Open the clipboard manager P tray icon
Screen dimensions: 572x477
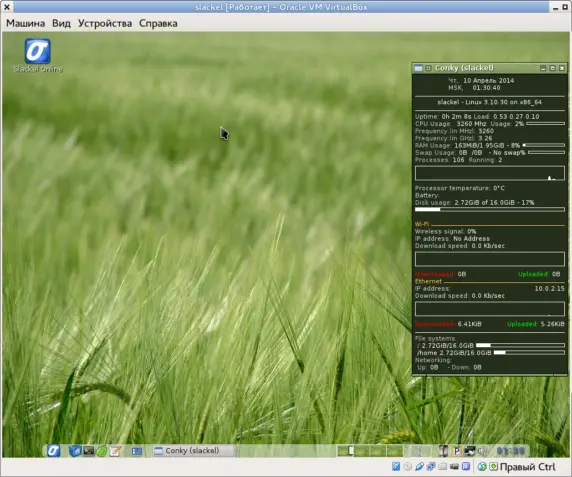pos(456,451)
